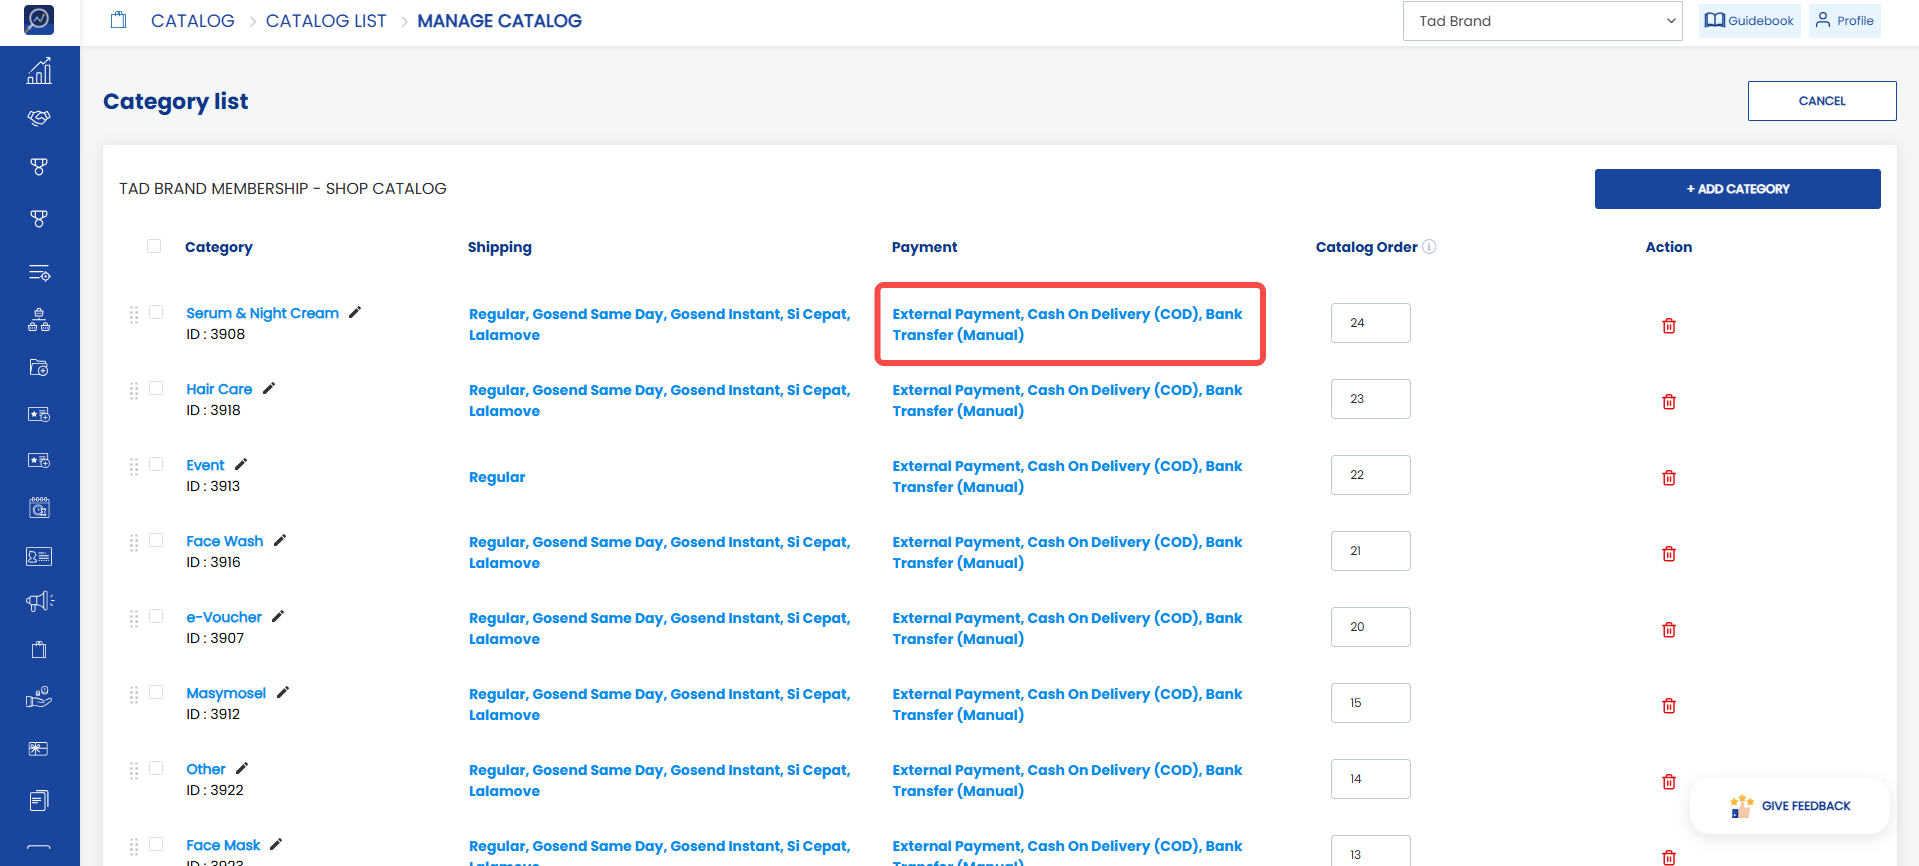Delete the Masymosel category

click(1669, 706)
